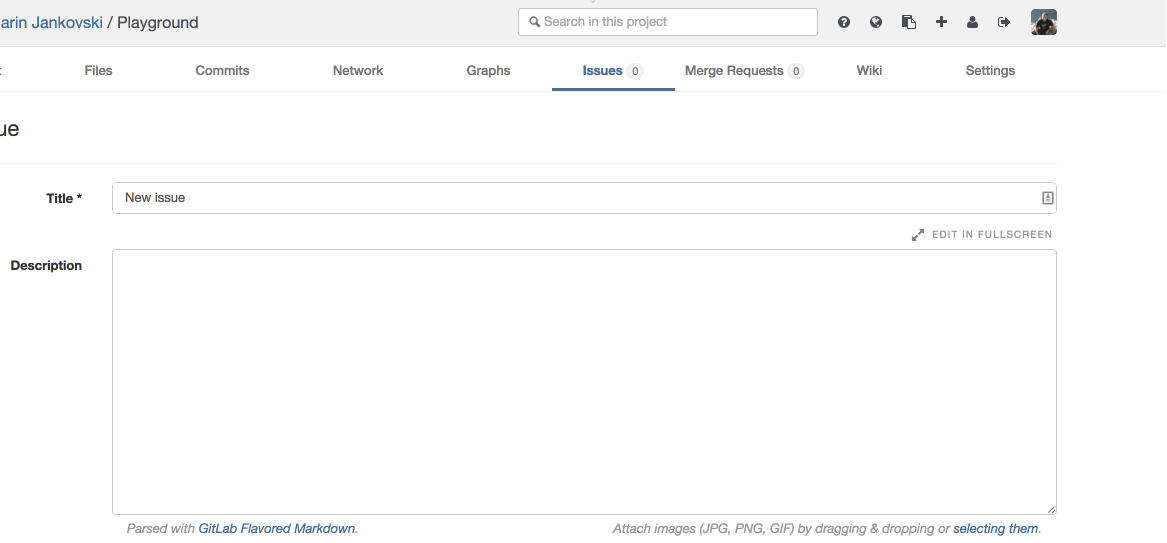Image resolution: width=1167 pixels, height=543 pixels.
Task: Click the globe public area icon
Action: pyautogui.click(x=876, y=22)
